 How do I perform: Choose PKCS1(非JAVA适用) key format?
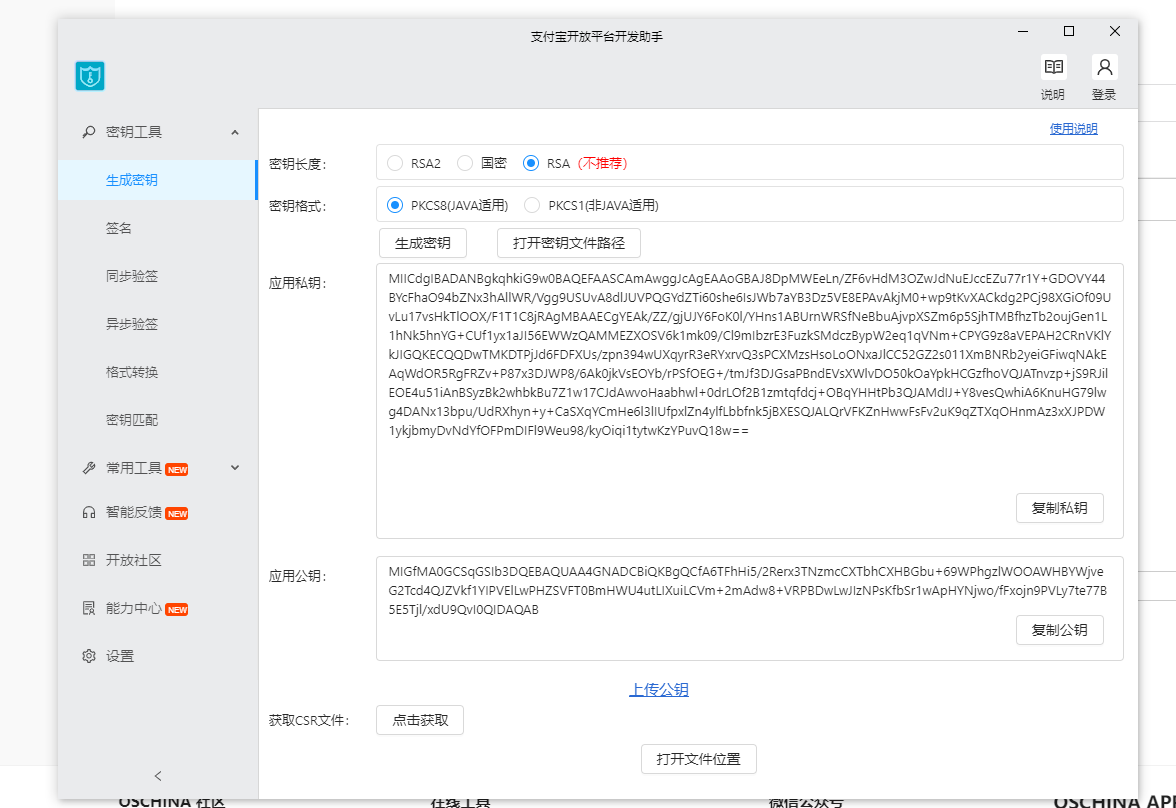point(532,205)
